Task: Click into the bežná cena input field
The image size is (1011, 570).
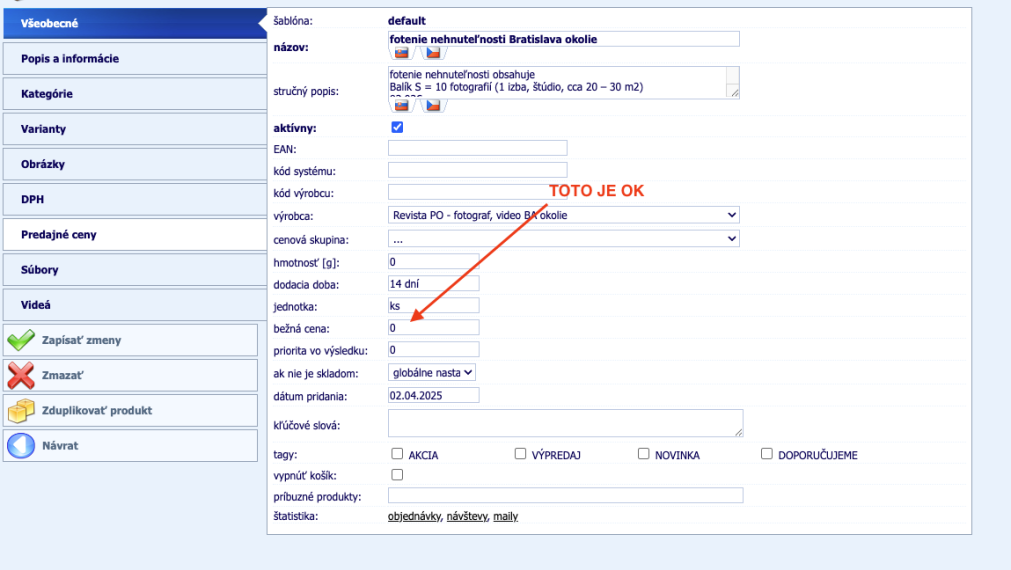Action: [433, 328]
